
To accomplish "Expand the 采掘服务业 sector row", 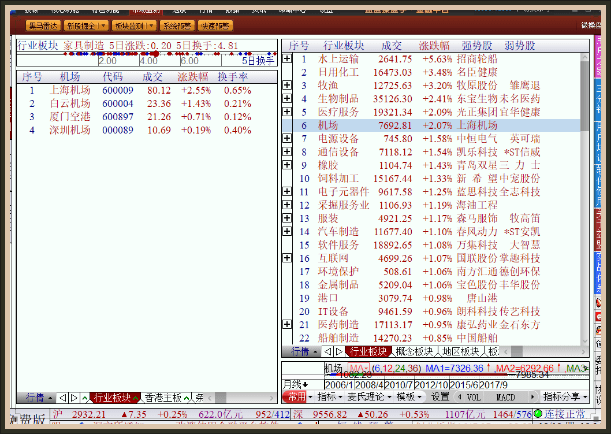I will [287, 205].
